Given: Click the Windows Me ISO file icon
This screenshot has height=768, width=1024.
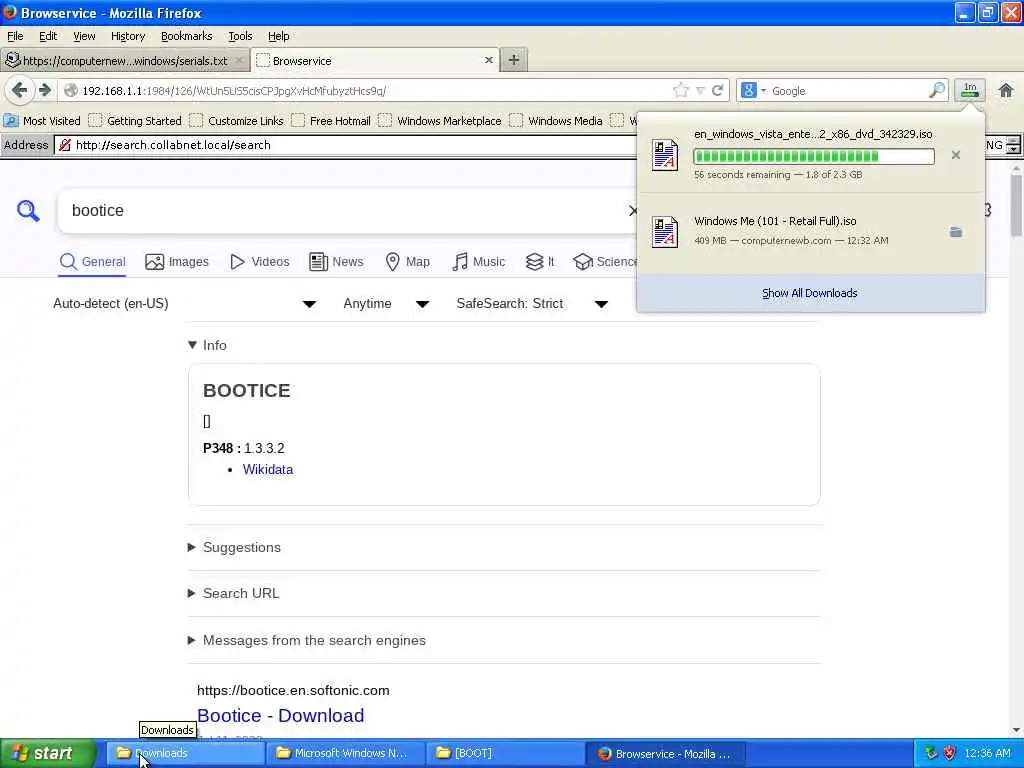Looking at the screenshot, I should pos(665,232).
